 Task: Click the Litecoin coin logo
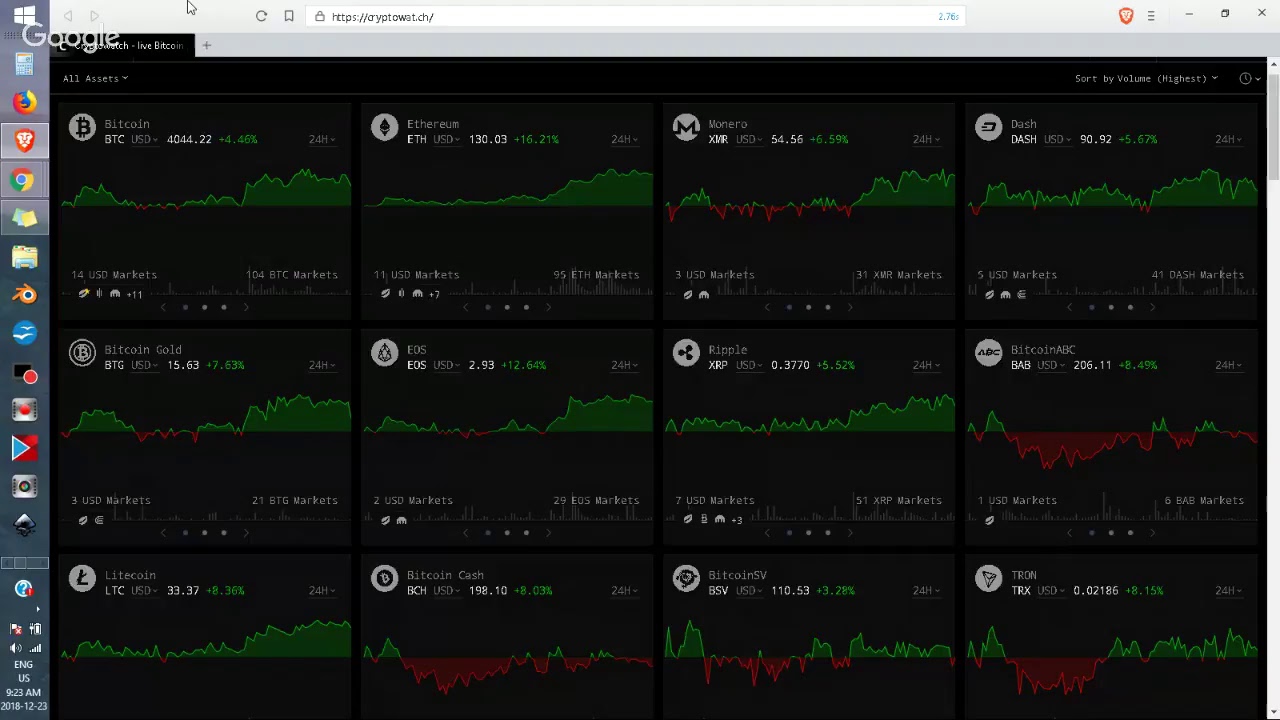pyautogui.click(x=82, y=579)
